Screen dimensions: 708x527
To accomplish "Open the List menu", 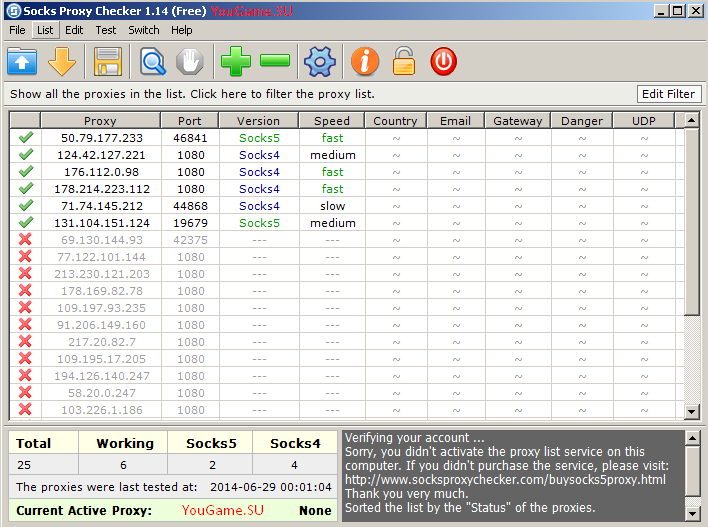I will tap(45, 30).
